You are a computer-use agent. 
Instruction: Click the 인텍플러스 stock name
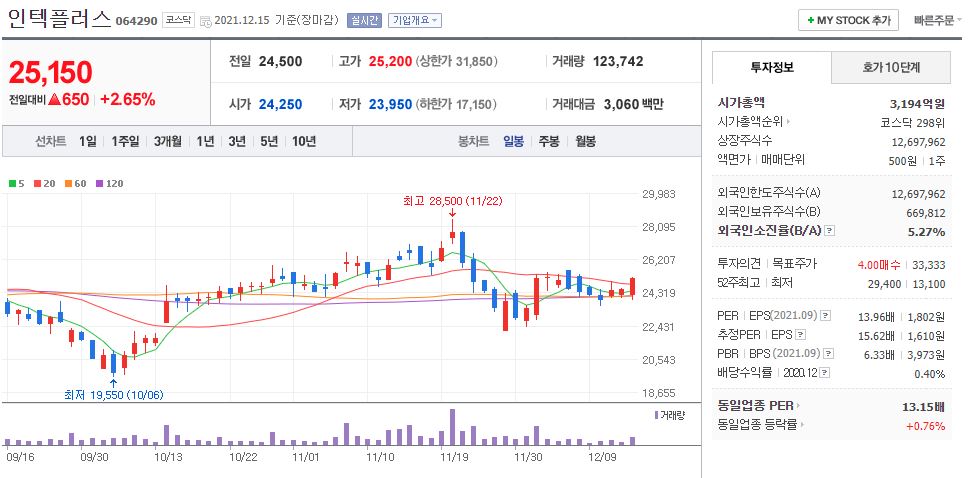click(x=59, y=18)
